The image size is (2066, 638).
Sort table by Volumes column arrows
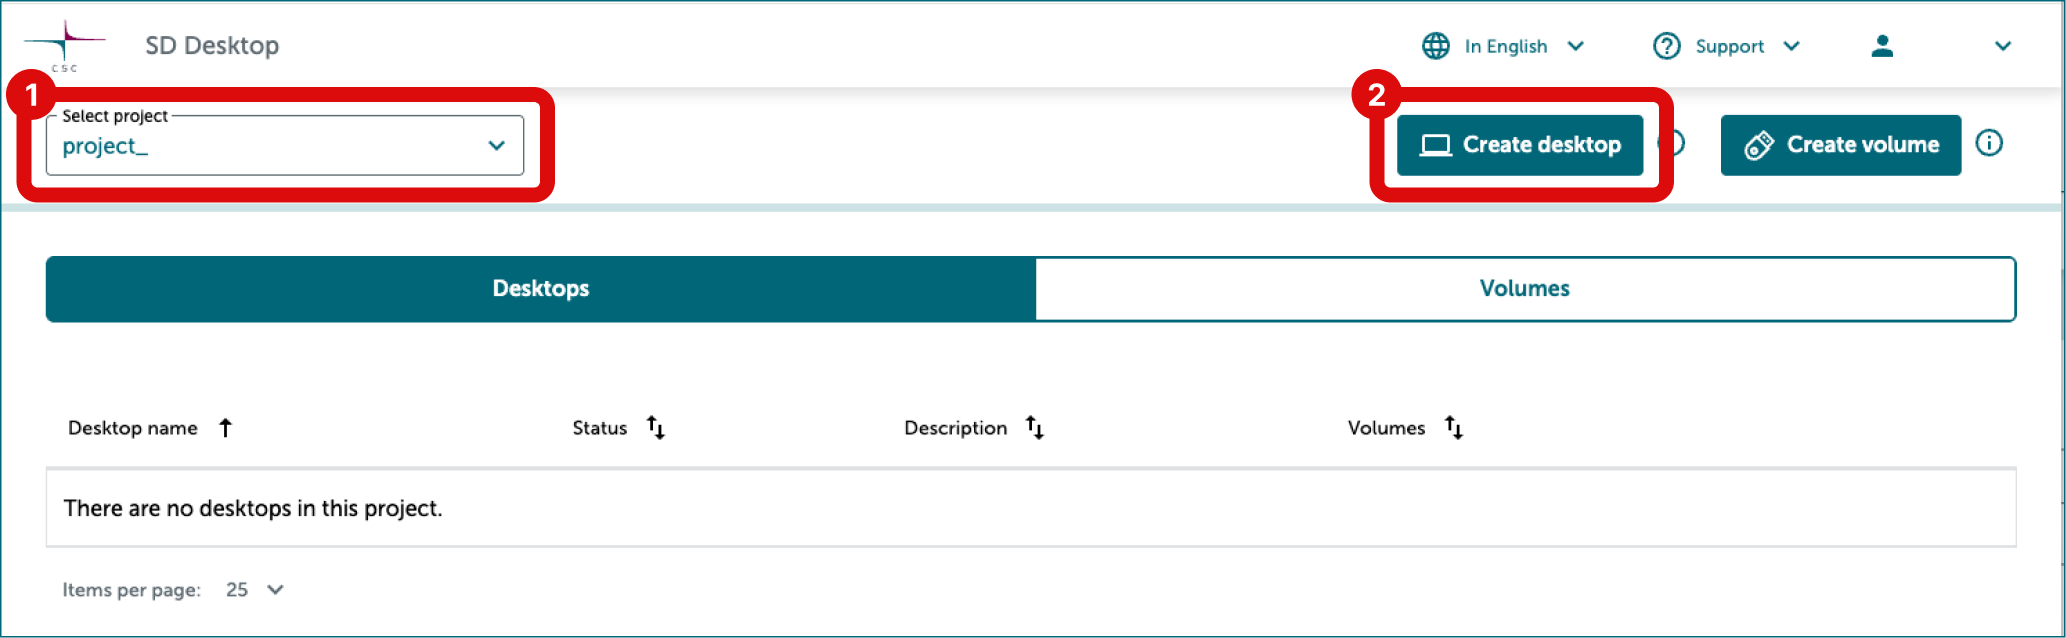click(1454, 428)
